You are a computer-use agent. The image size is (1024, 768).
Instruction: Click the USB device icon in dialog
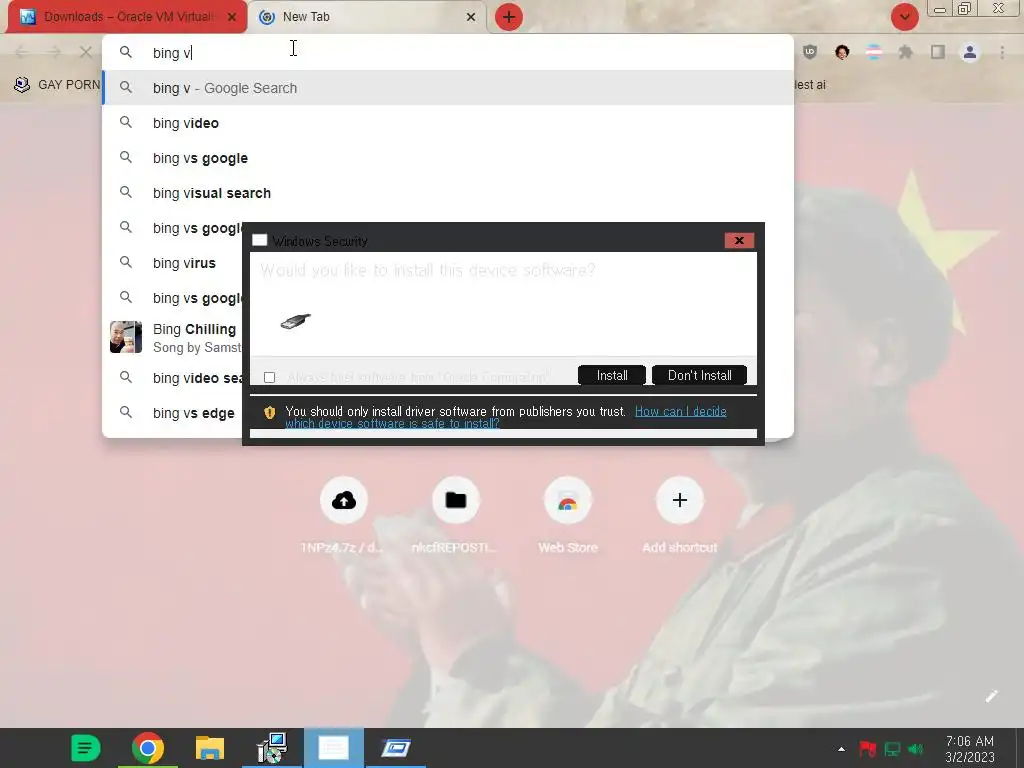click(x=296, y=321)
